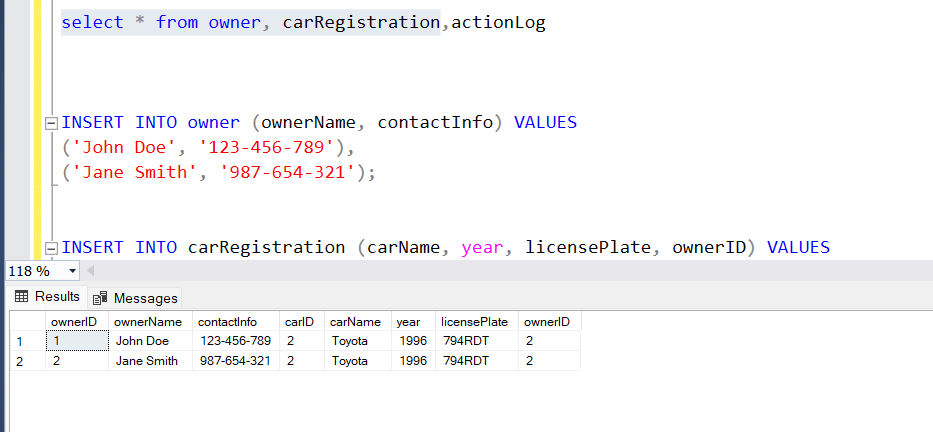The image size is (933, 432).
Task: Click the carName column header
Action: pyautogui.click(x=358, y=322)
